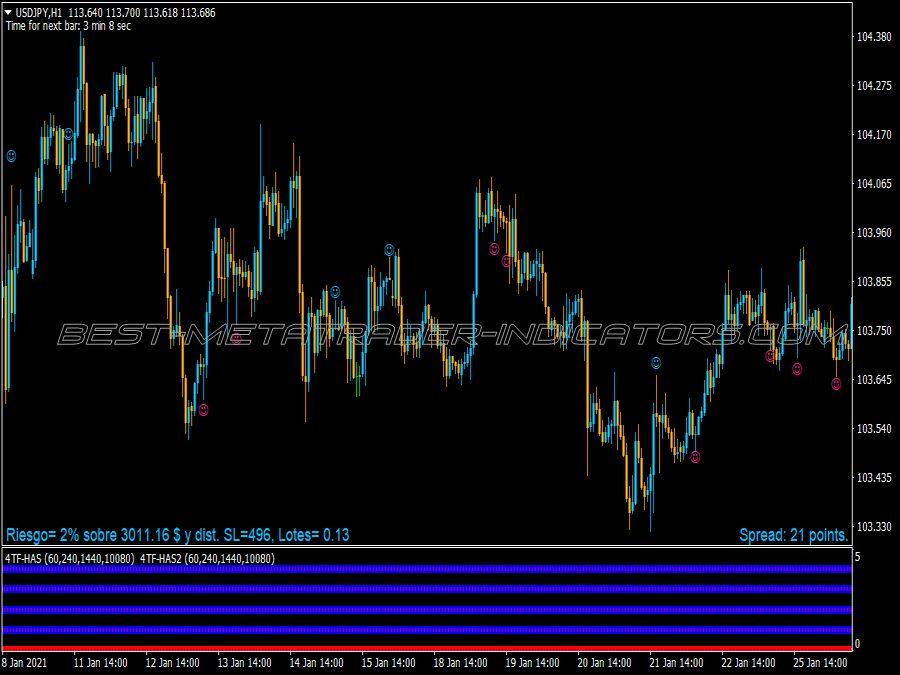
Task: Click the blue smiley icon near 14 Jan candles
Action: pos(333,291)
